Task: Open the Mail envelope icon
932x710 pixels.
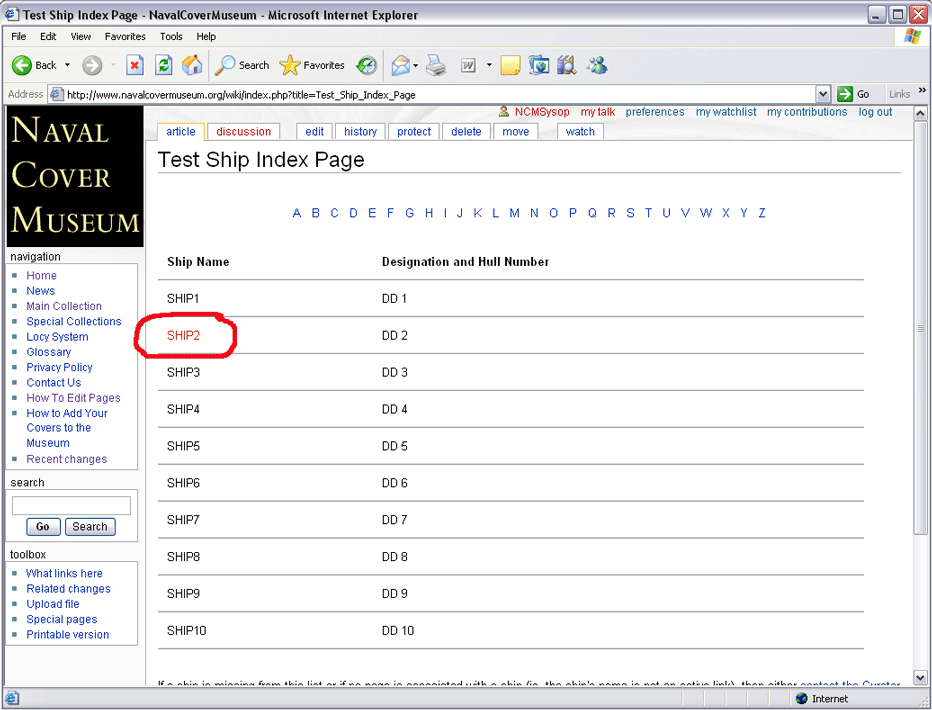Action: [400, 65]
